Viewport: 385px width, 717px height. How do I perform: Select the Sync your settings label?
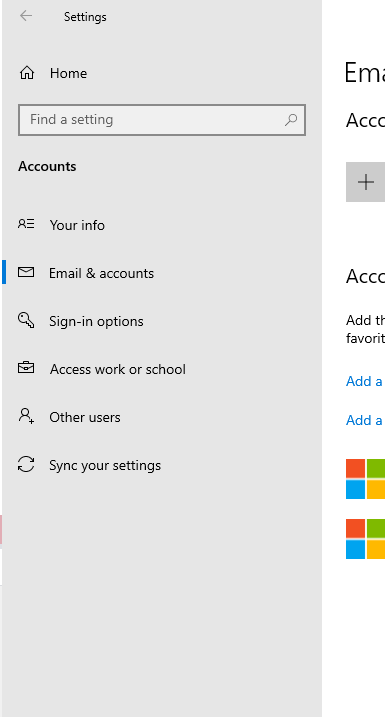click(x=105, y=466)
